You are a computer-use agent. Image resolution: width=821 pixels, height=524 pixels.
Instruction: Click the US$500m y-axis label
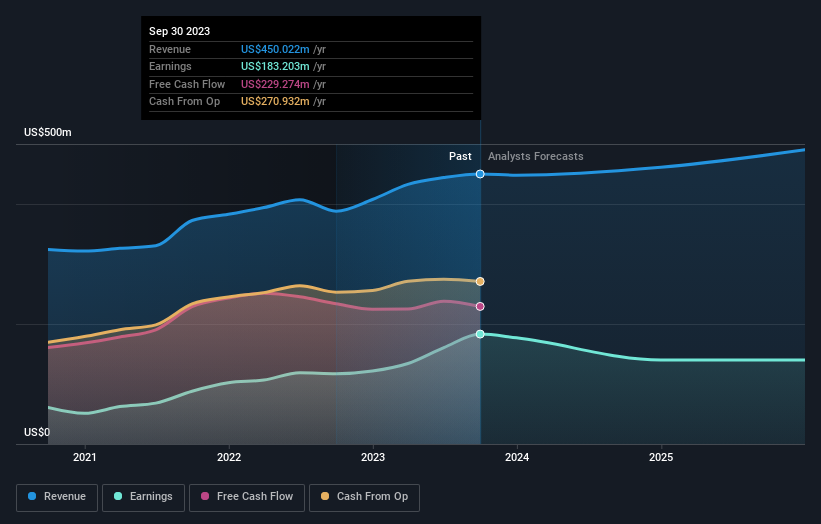click(48, 132)
